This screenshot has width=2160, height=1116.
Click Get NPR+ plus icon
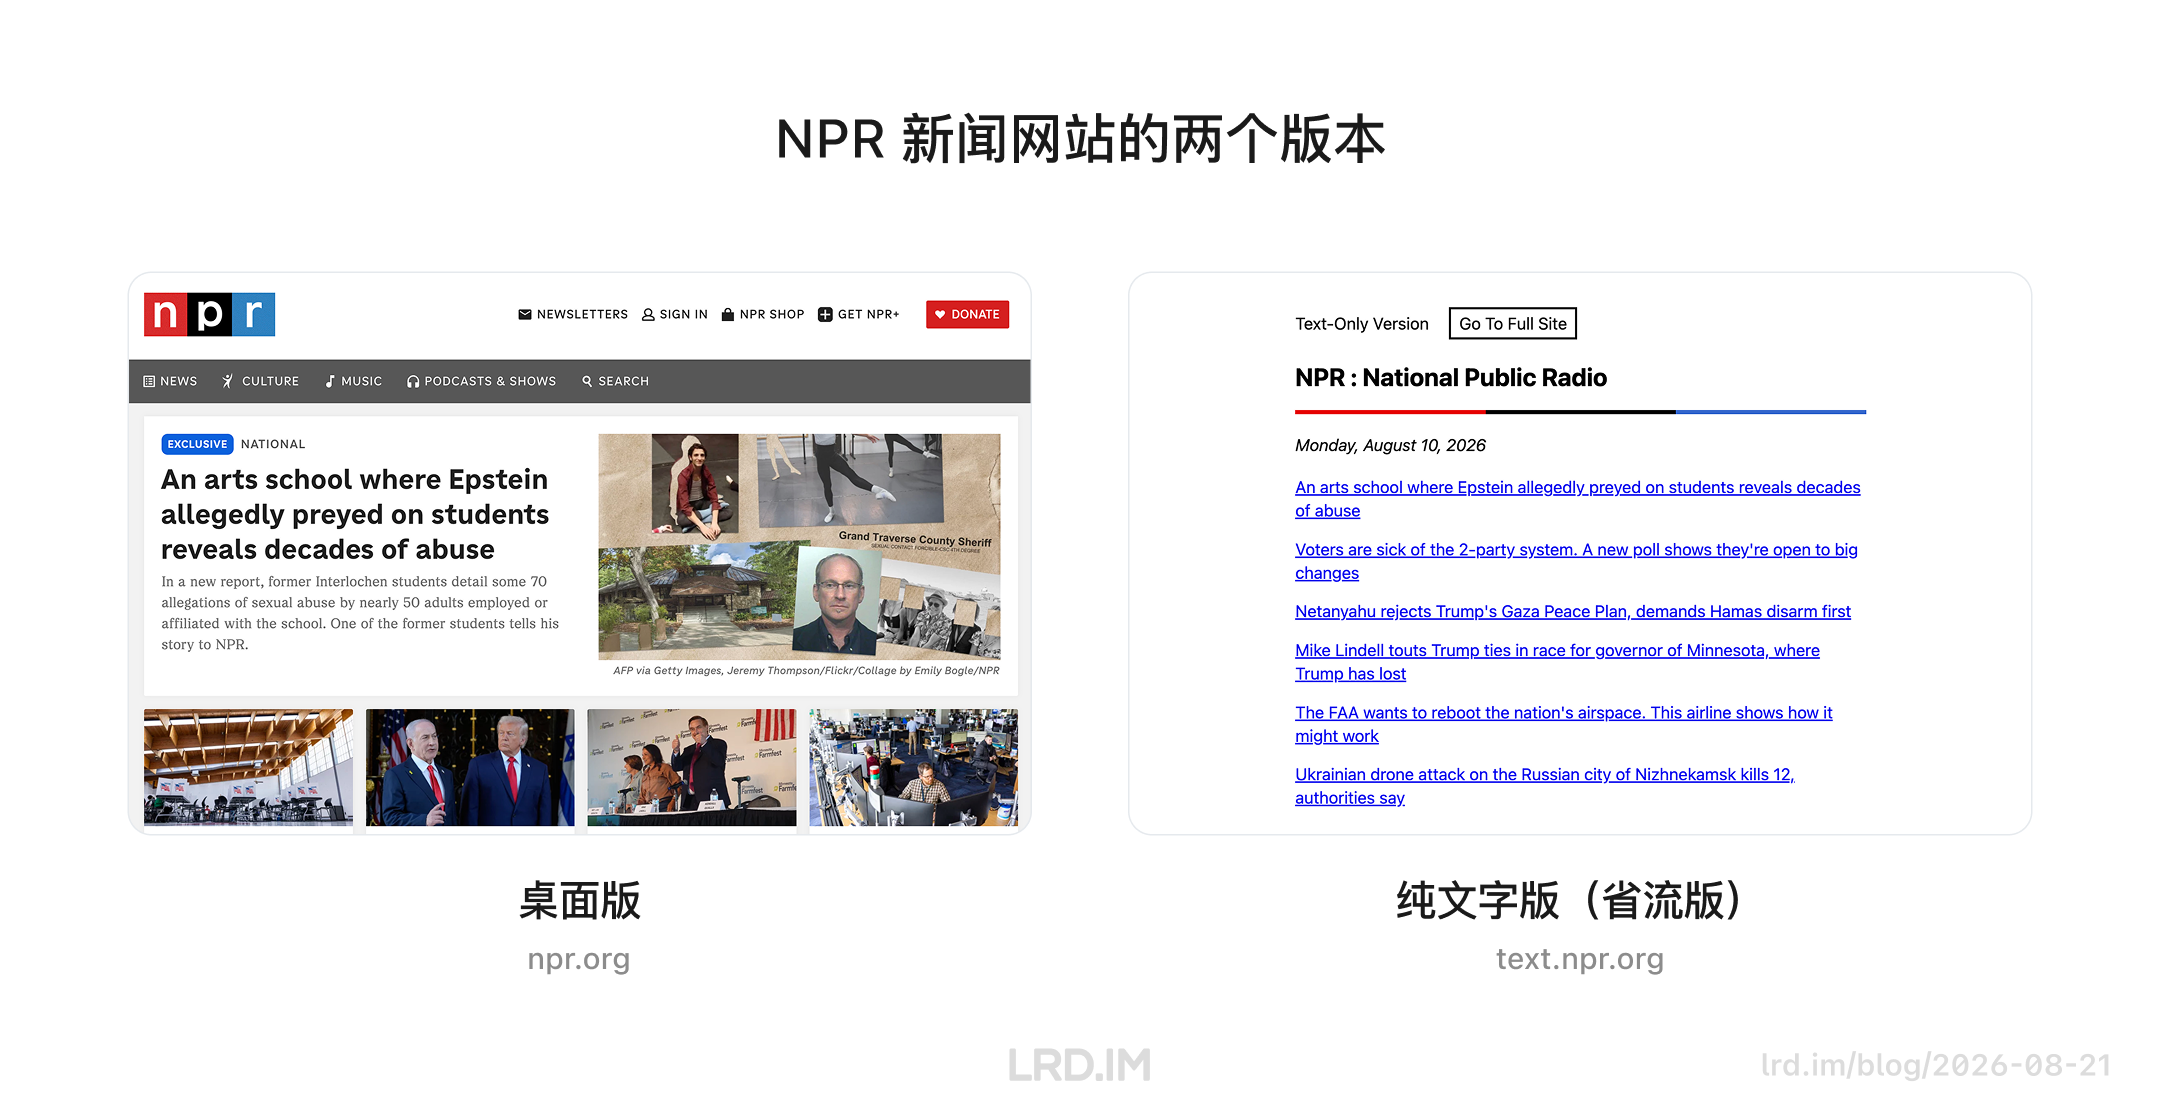825,314
